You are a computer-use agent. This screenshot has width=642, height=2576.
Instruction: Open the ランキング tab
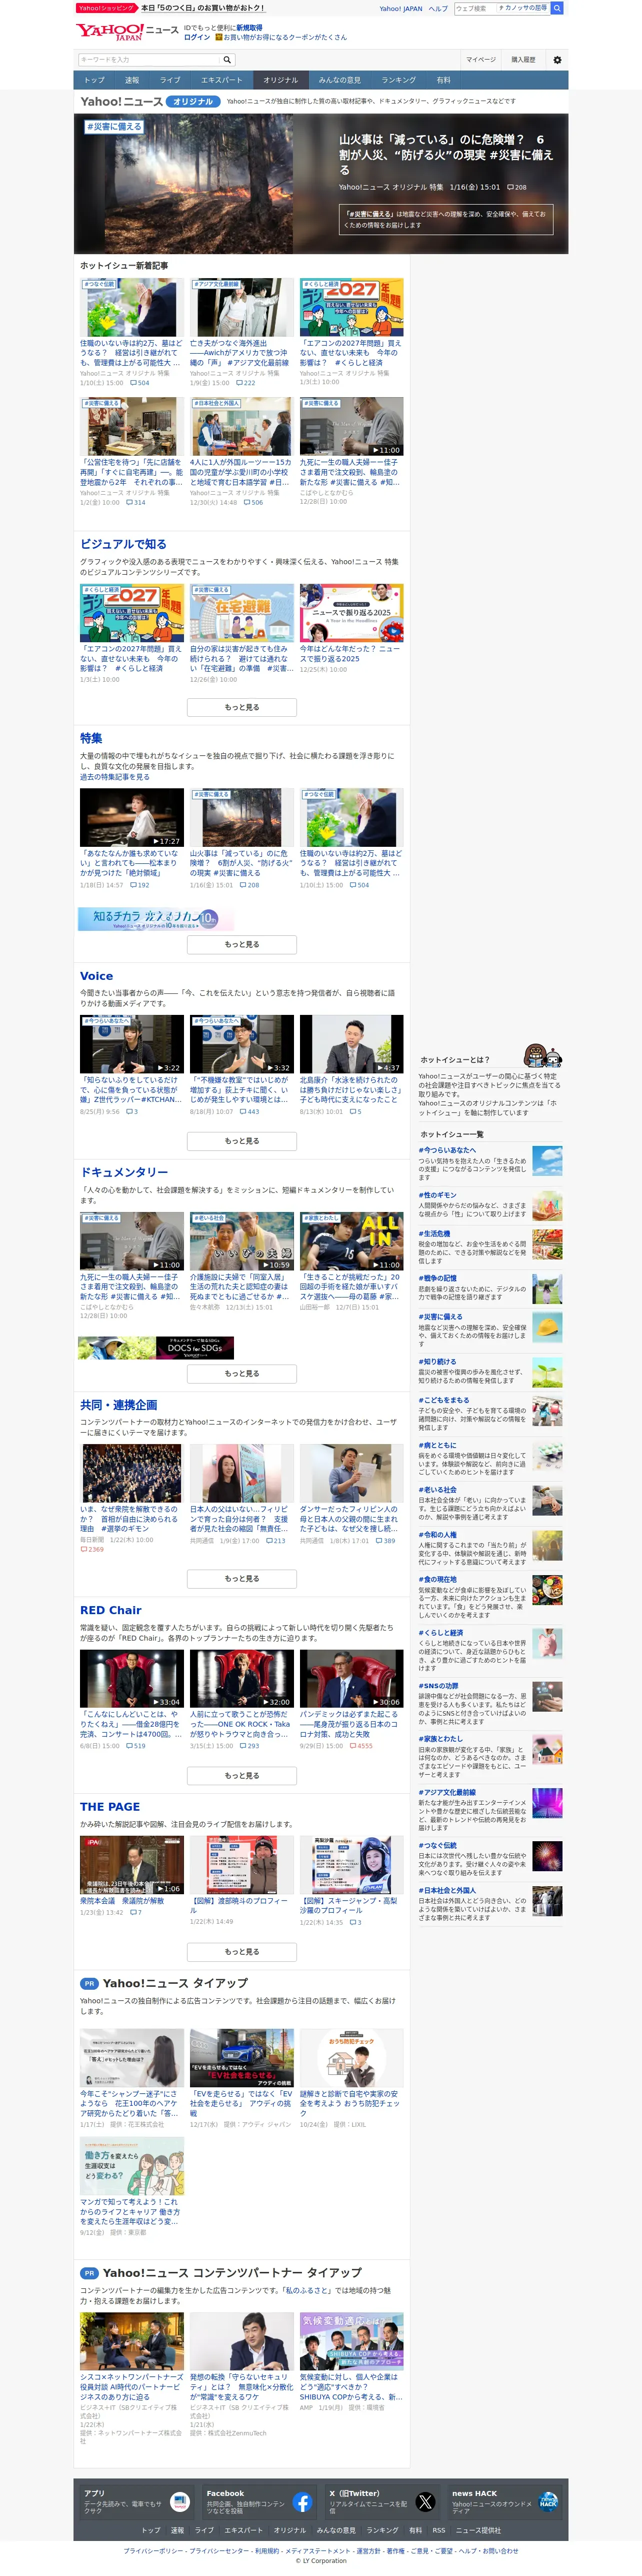point(399,80)
